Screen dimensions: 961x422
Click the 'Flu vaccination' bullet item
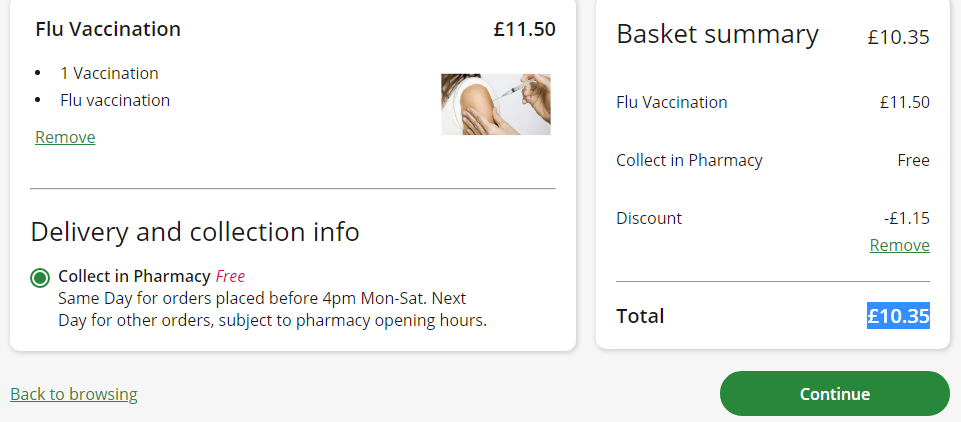[x=115, y=100]
